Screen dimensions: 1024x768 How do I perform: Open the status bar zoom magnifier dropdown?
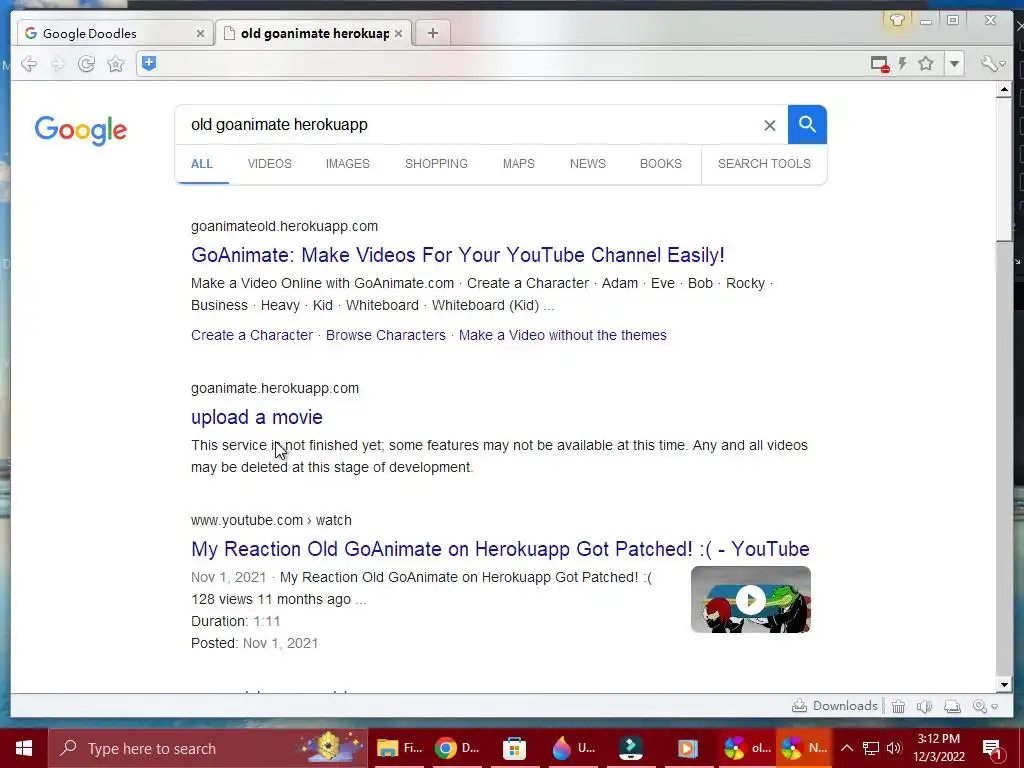(x=985, y=706)
